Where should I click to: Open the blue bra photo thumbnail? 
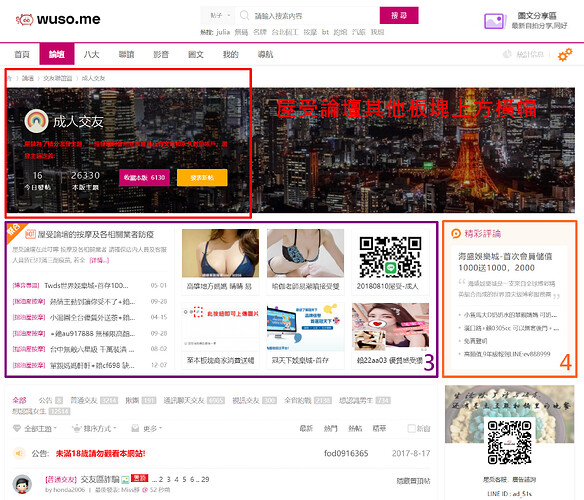pyautogui.click(x=220, y=253)
